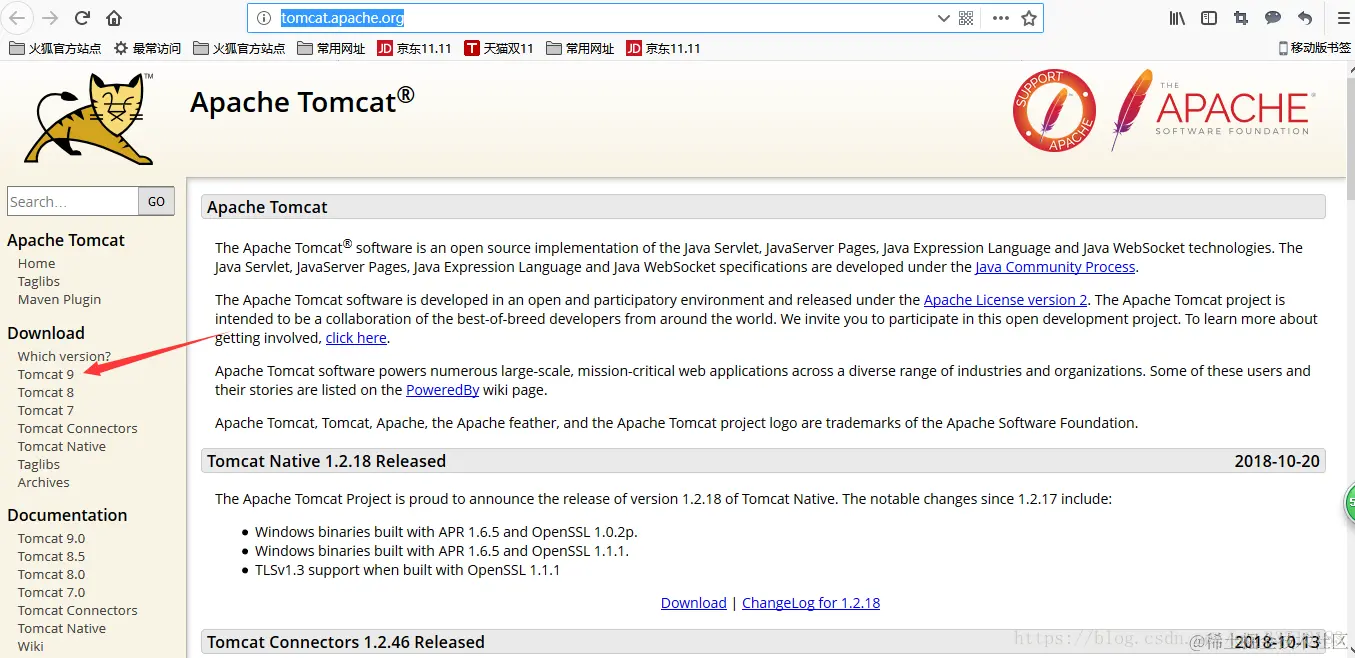Open Tomcat 7.0 documentation link
Screen dimensions: 1355x658
coord(51,592)
